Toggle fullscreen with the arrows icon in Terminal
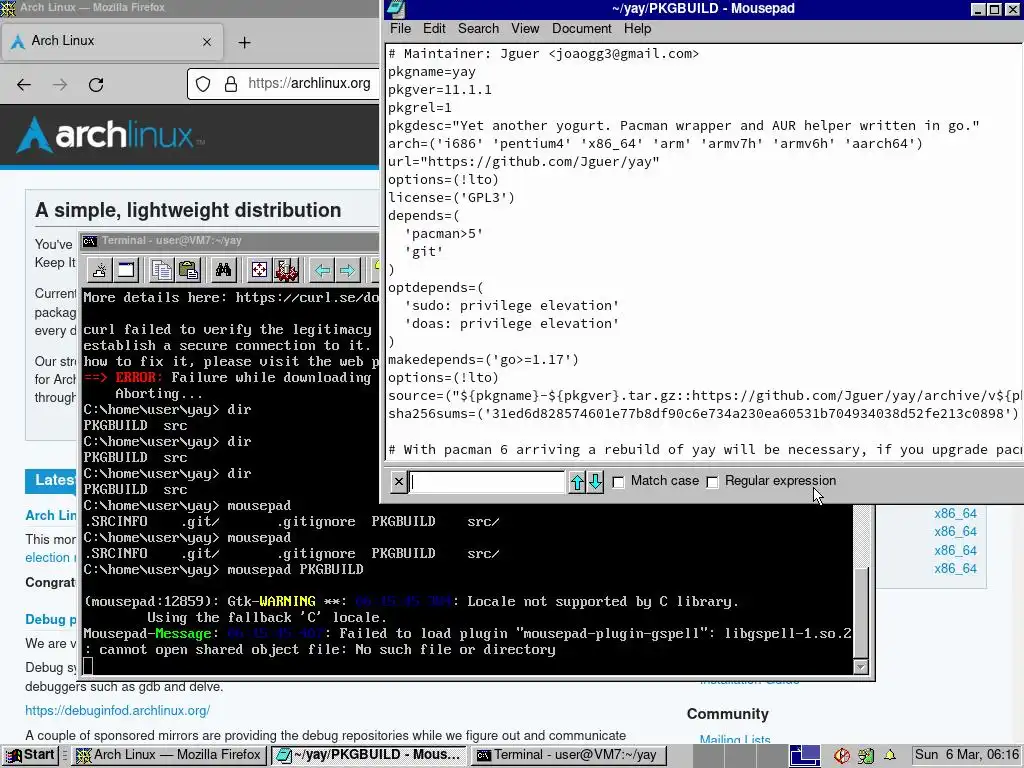Viewport: 1024px width, 768px height. pyautogui.click(x=259, y=270)
